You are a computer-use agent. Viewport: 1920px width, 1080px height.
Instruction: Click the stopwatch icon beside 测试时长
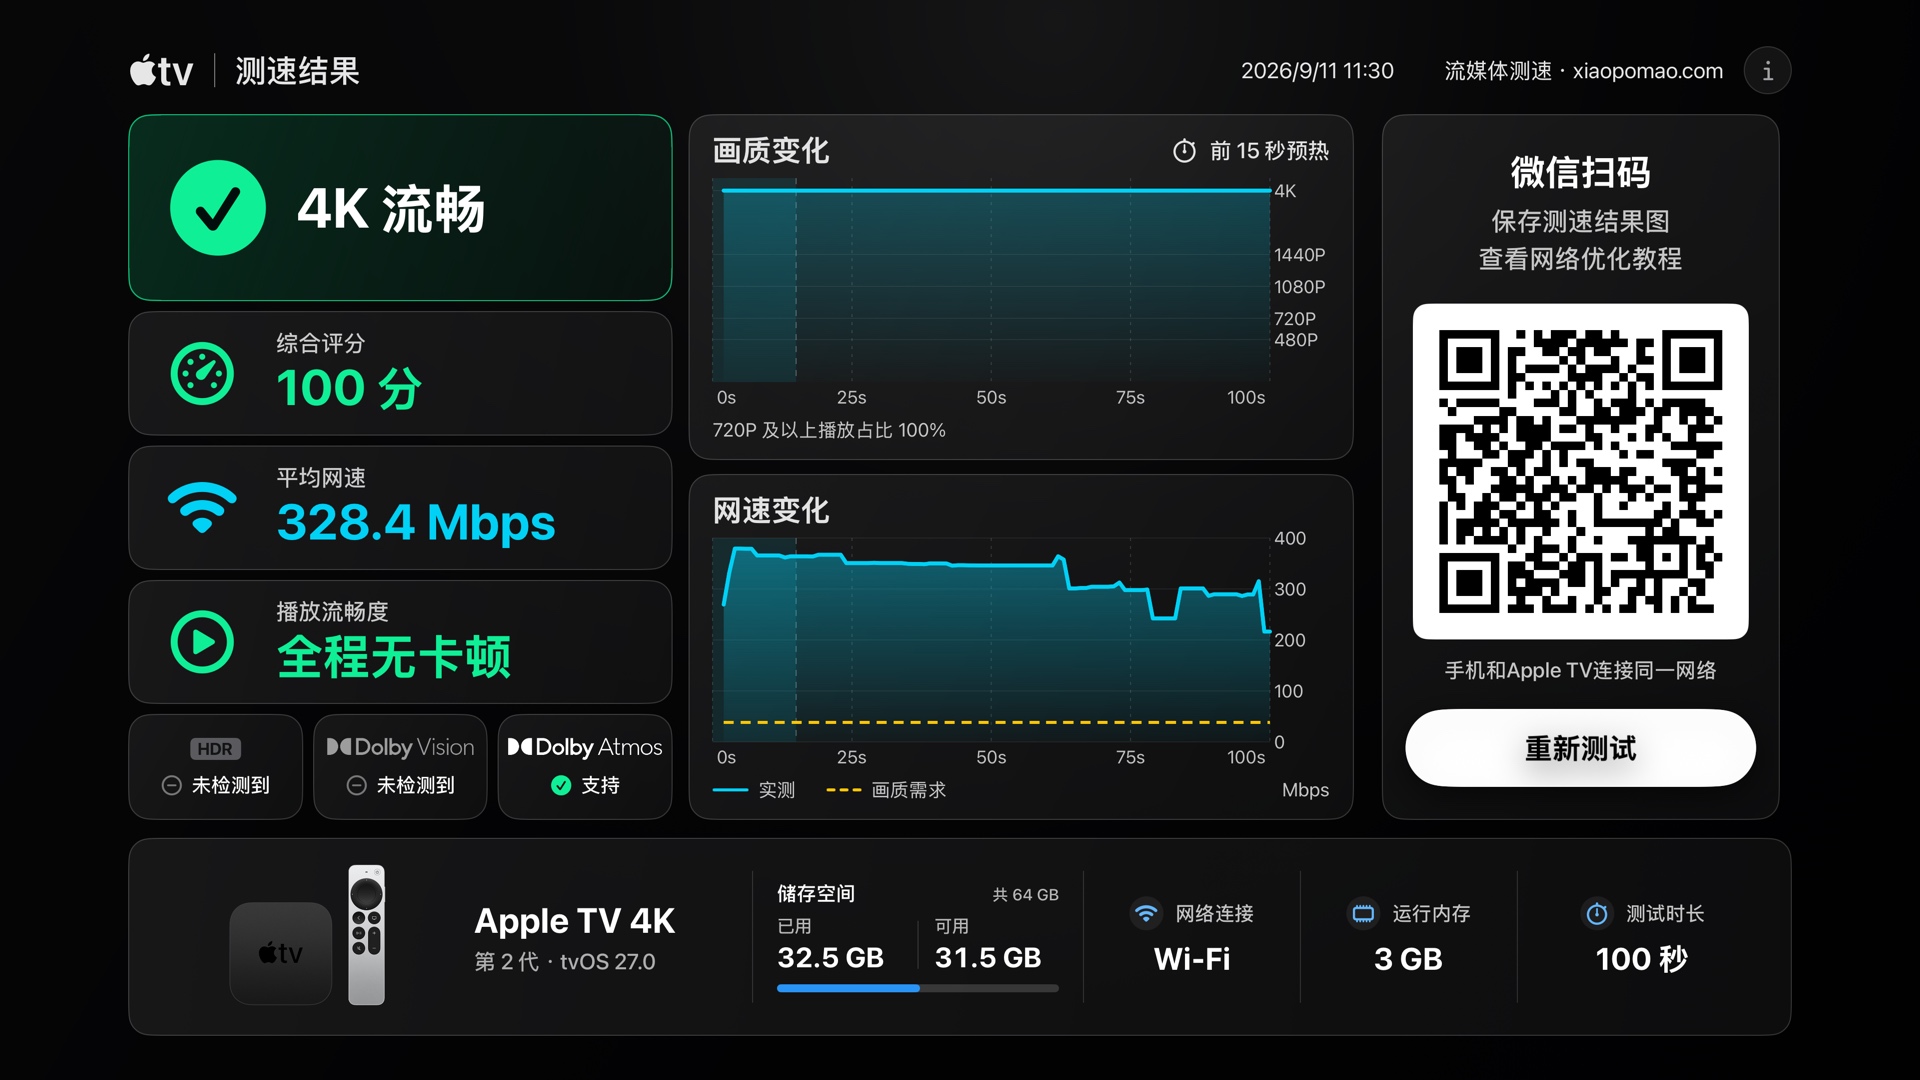point(1597,913)
